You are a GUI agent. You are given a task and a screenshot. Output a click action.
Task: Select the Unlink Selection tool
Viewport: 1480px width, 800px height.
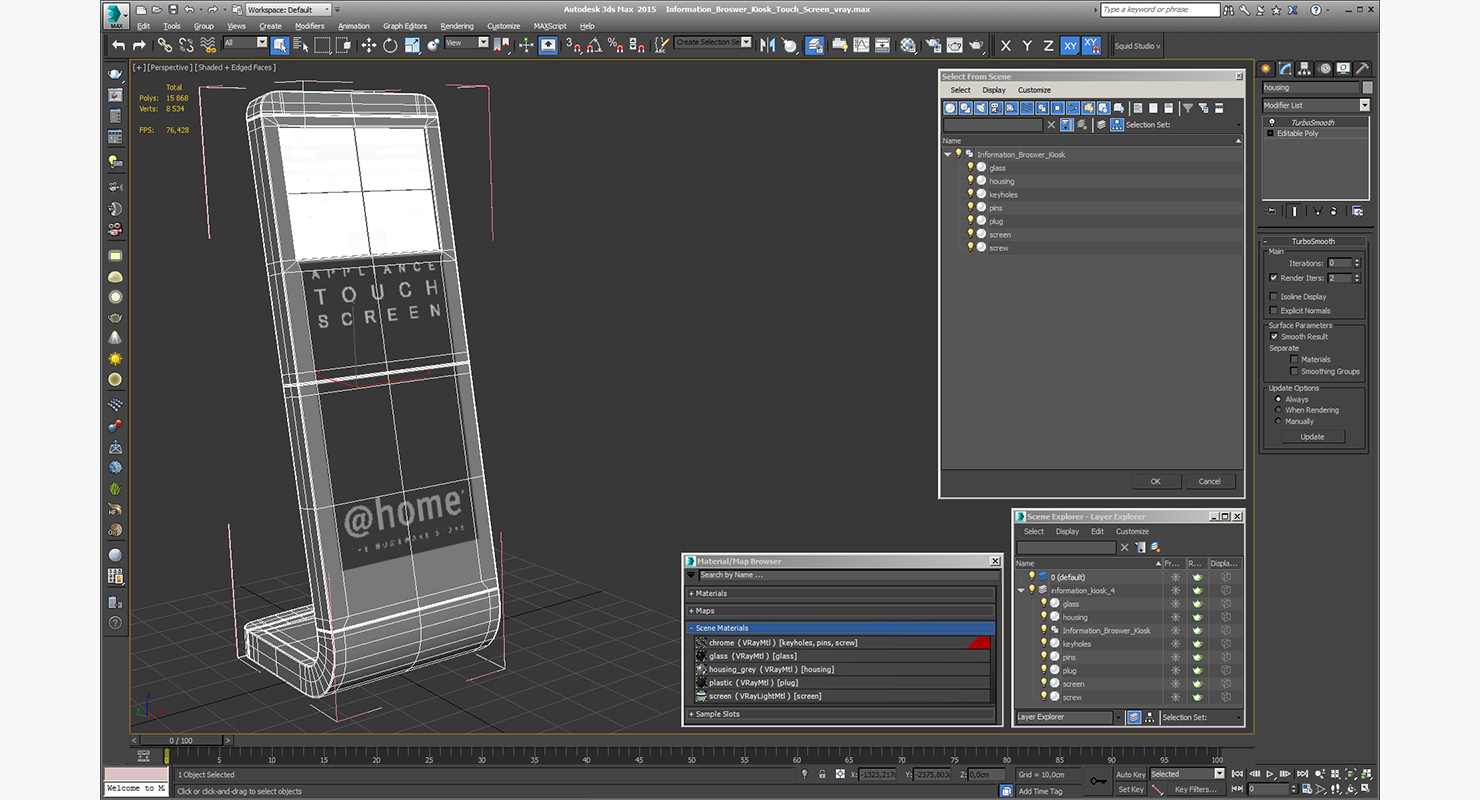pos(186,45)
